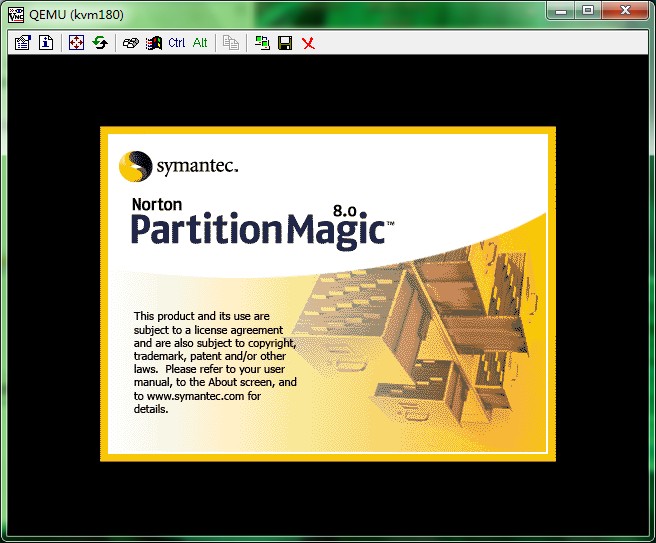Maximize the QEMU (kvm180) window

coord(588,10)
